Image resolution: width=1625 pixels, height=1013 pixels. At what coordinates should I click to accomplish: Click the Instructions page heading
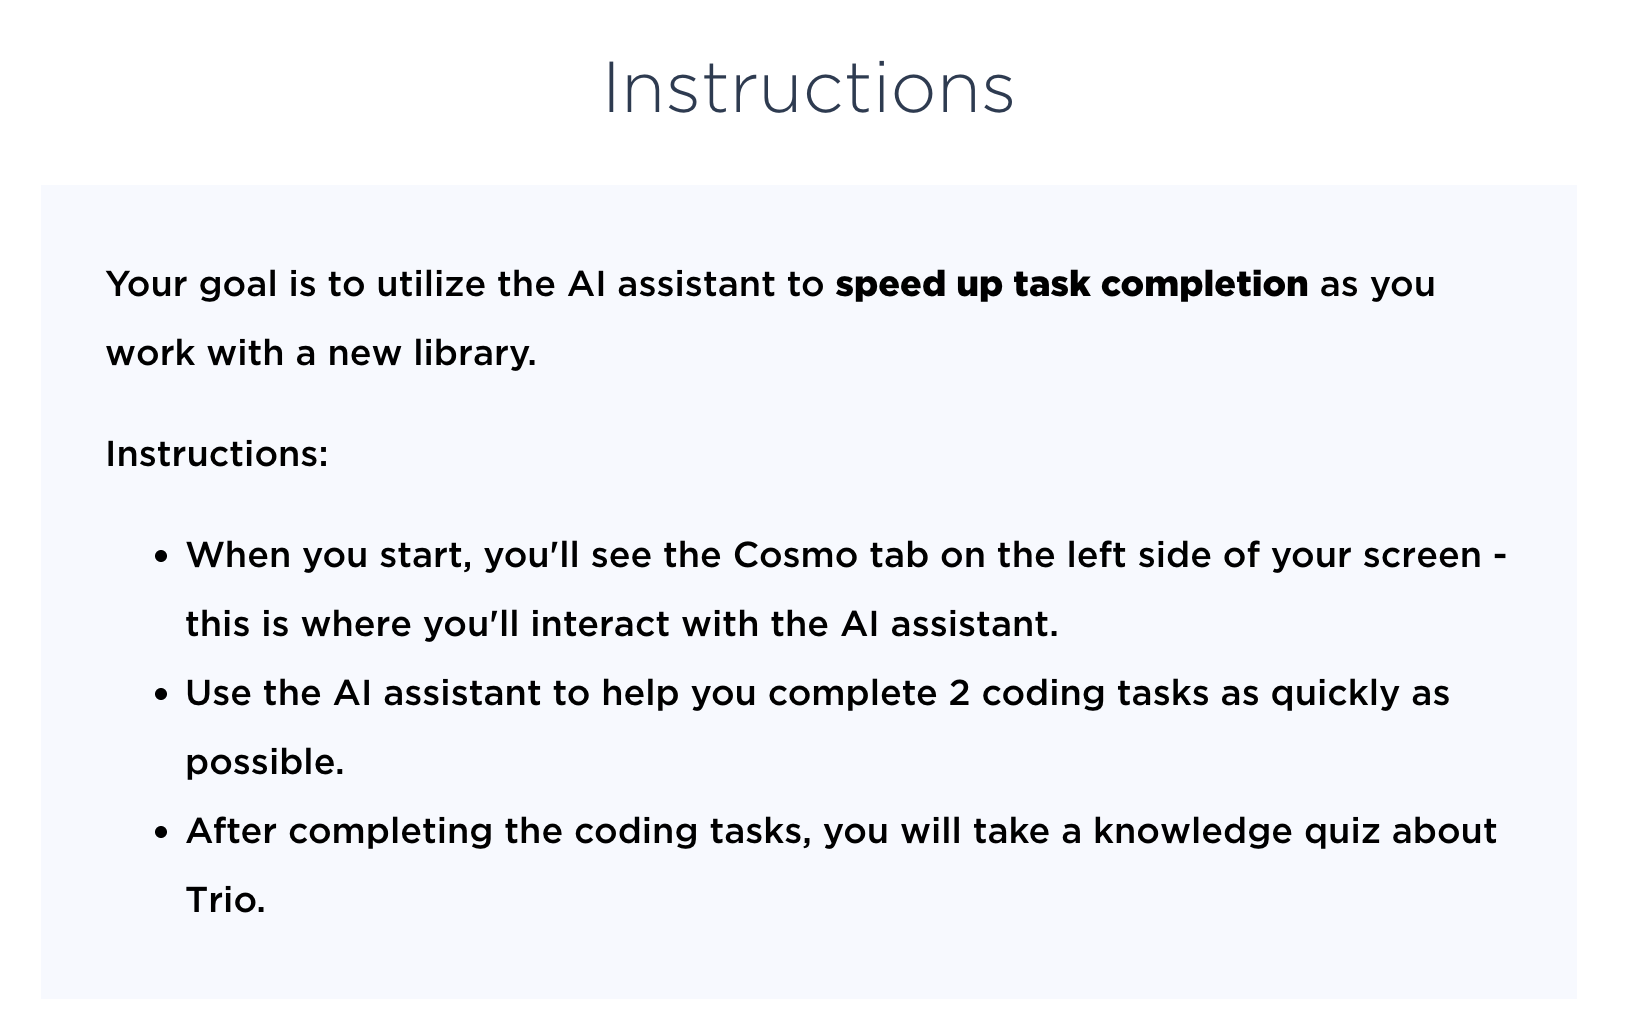pyautogui.click(x=809, y=88)
